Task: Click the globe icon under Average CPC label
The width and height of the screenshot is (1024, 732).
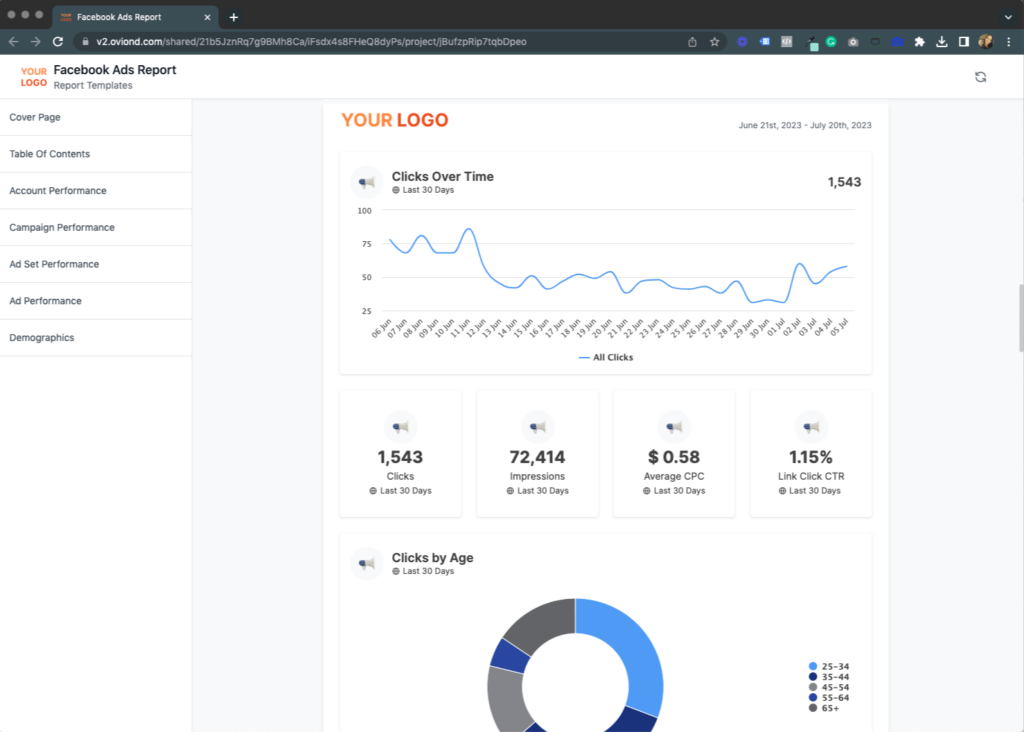Action: [x=647, y=491]
